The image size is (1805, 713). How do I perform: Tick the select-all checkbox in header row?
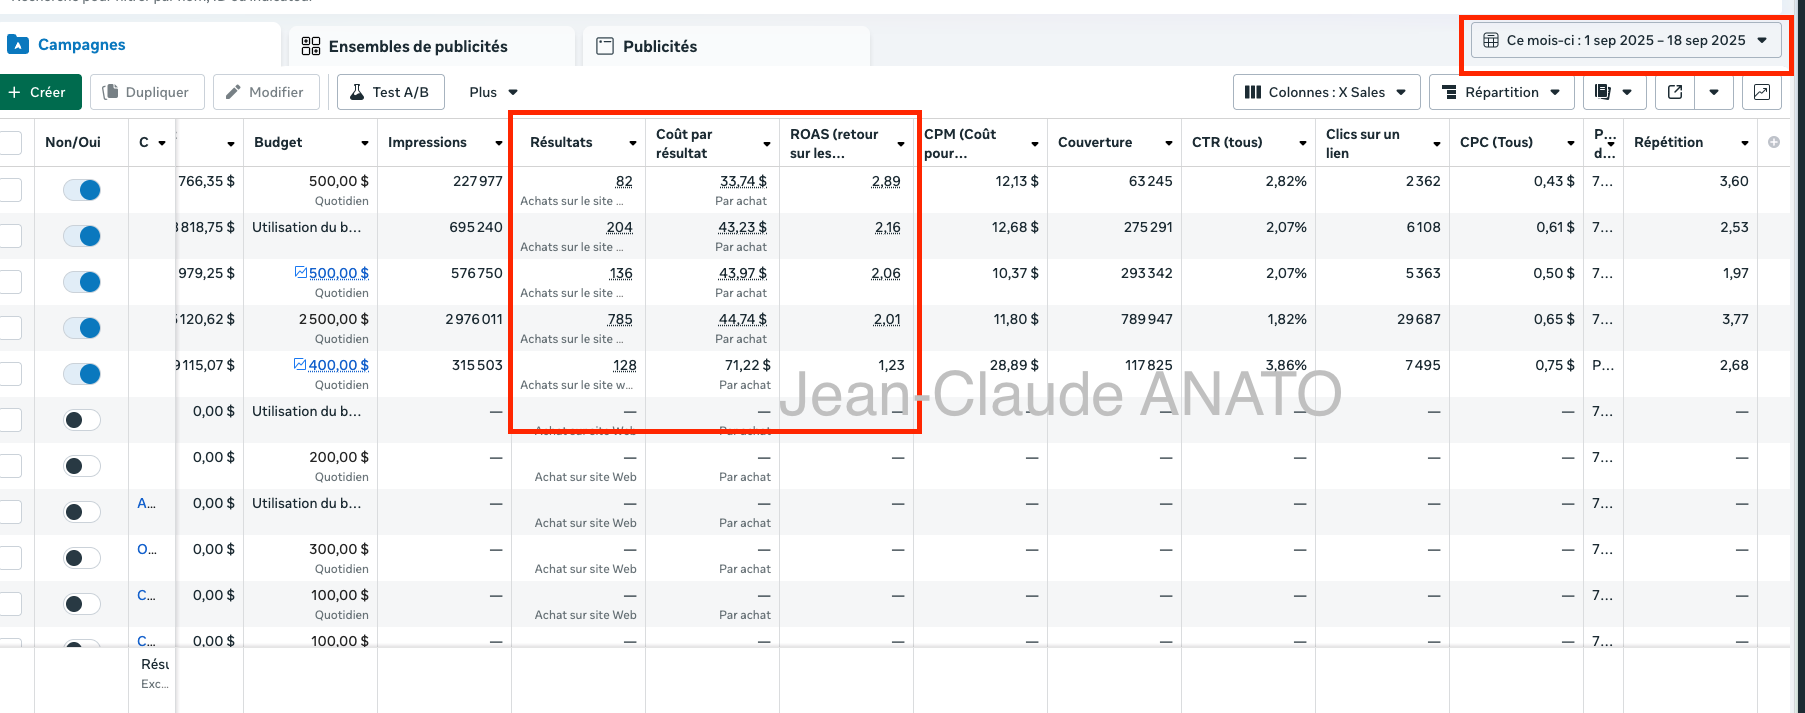(10, 142)
